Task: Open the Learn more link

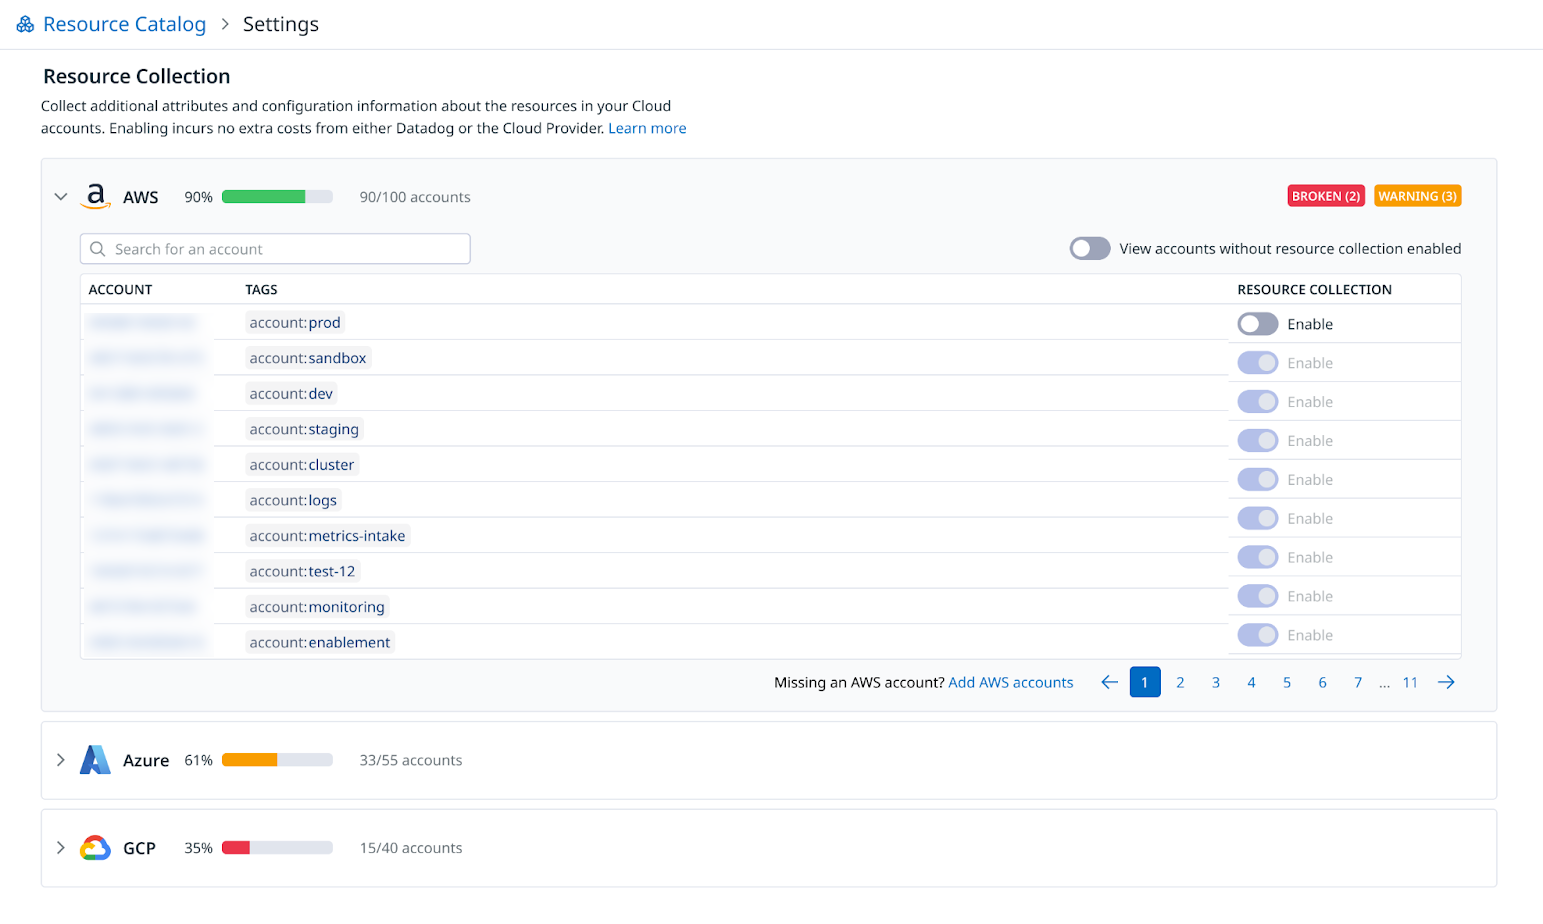Action: click(x=647, y=128)
